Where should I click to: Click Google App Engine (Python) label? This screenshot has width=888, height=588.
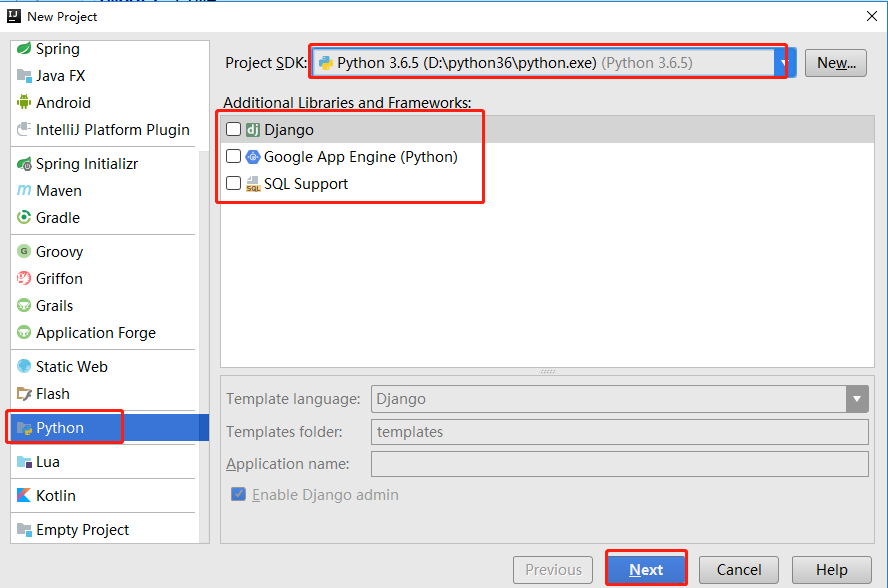pos(360,157)
